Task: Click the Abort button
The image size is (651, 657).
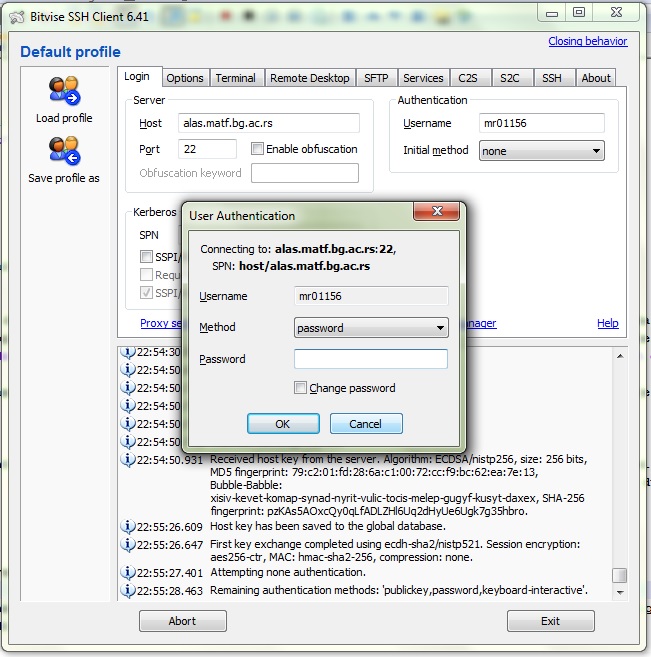Action: click(x=183, y=621)
